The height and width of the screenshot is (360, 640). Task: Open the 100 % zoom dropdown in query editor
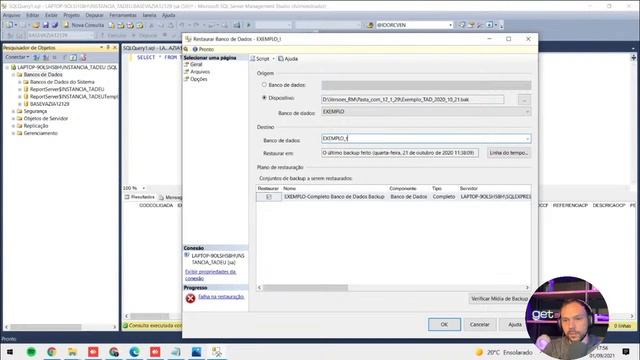[144, 188]
